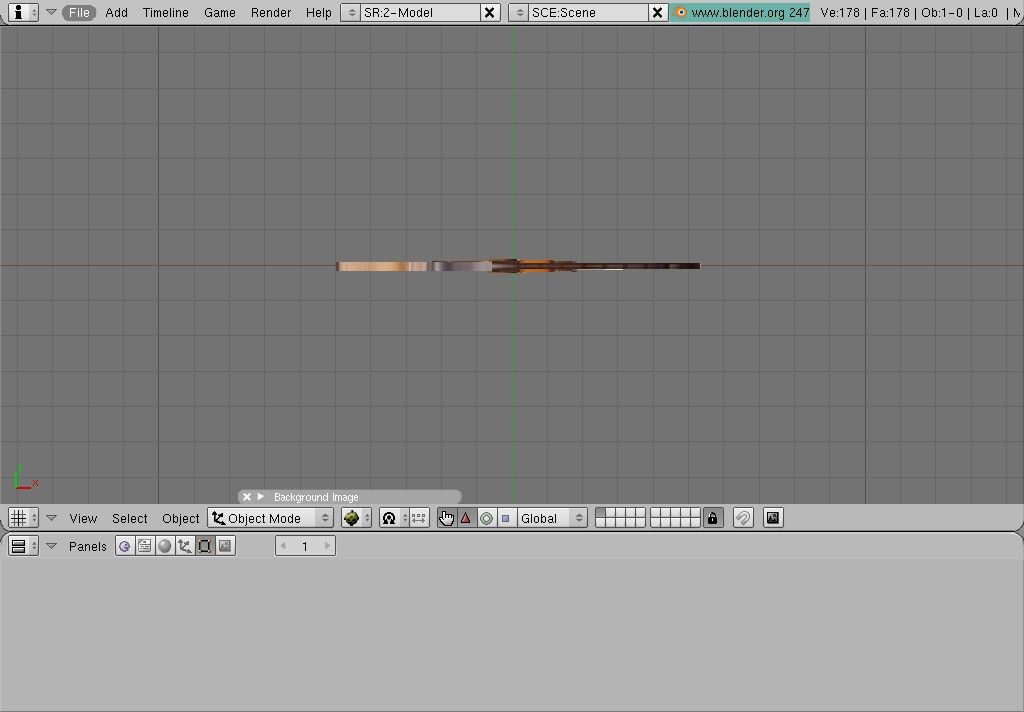Toggle the 3D transform manipulator hand icon
The image size is (1024, 712).
tap(446, 518)
